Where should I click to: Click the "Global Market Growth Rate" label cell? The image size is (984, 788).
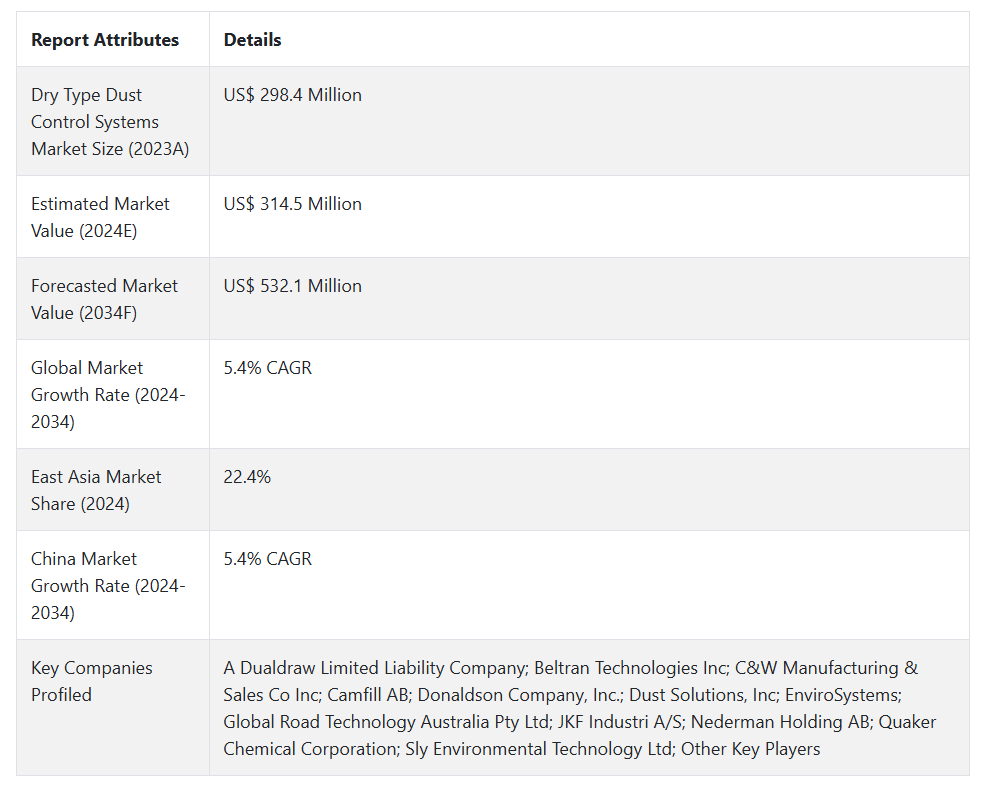coord(108,395)
